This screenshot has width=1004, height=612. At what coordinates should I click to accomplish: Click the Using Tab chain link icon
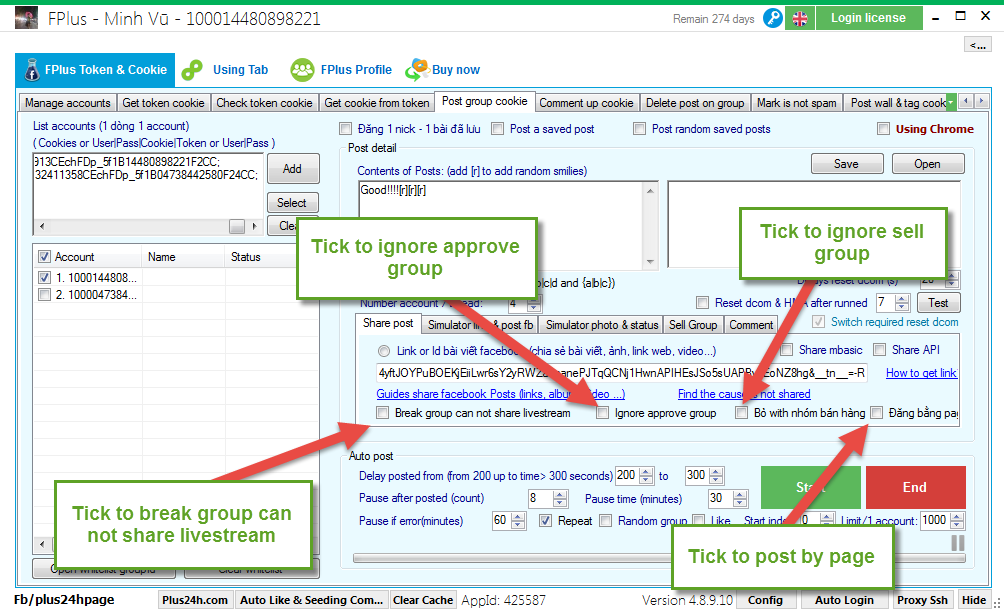(192, 70)
